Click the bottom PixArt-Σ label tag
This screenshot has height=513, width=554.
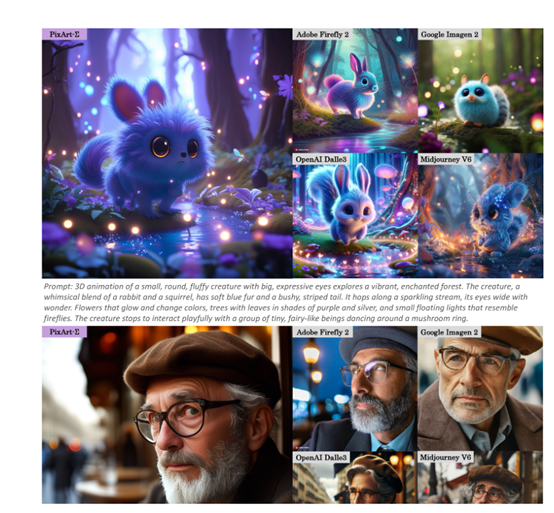pos(64,332)
